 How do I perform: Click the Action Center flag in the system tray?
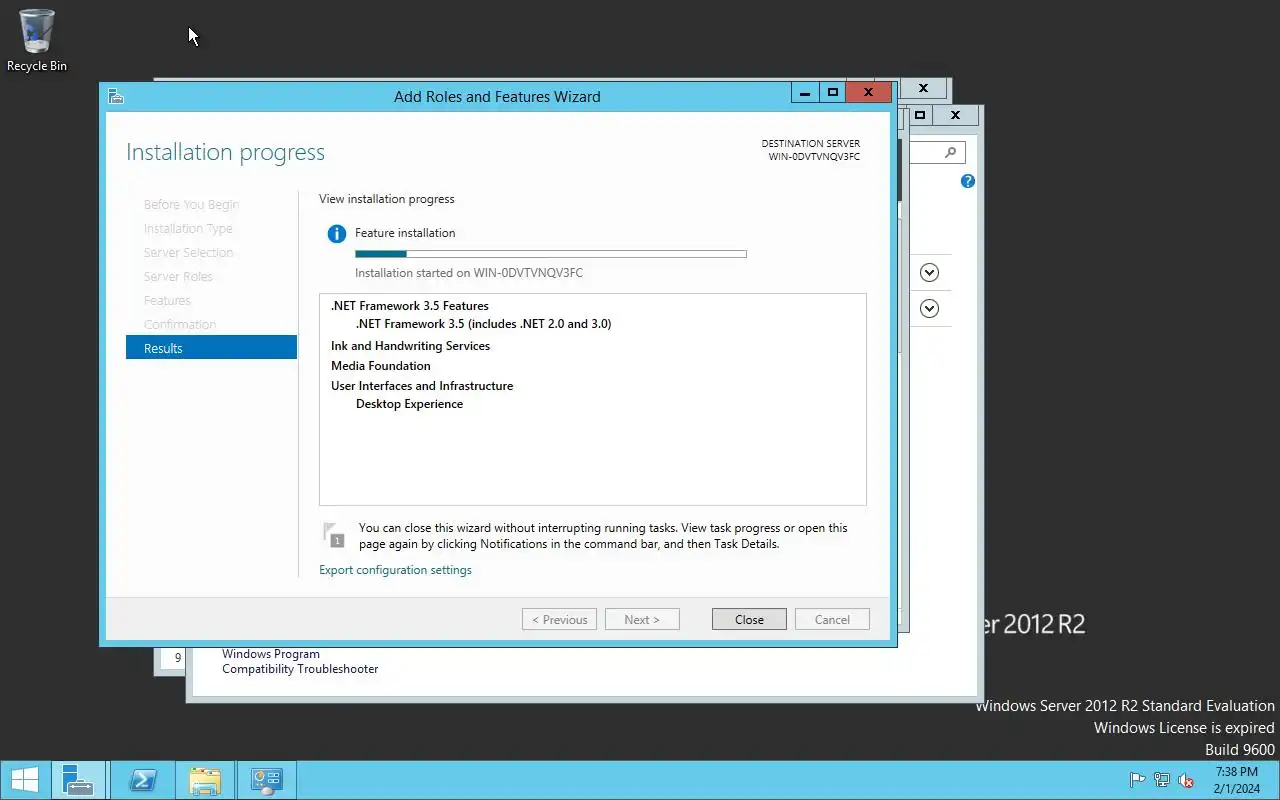coord(1137,780)
